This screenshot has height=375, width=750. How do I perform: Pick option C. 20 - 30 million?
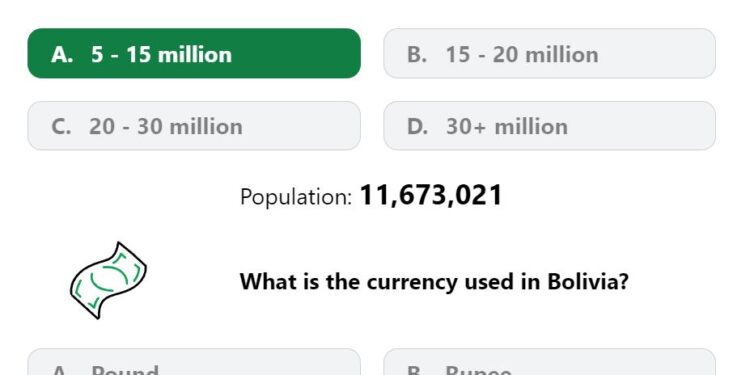coord(194,126)
